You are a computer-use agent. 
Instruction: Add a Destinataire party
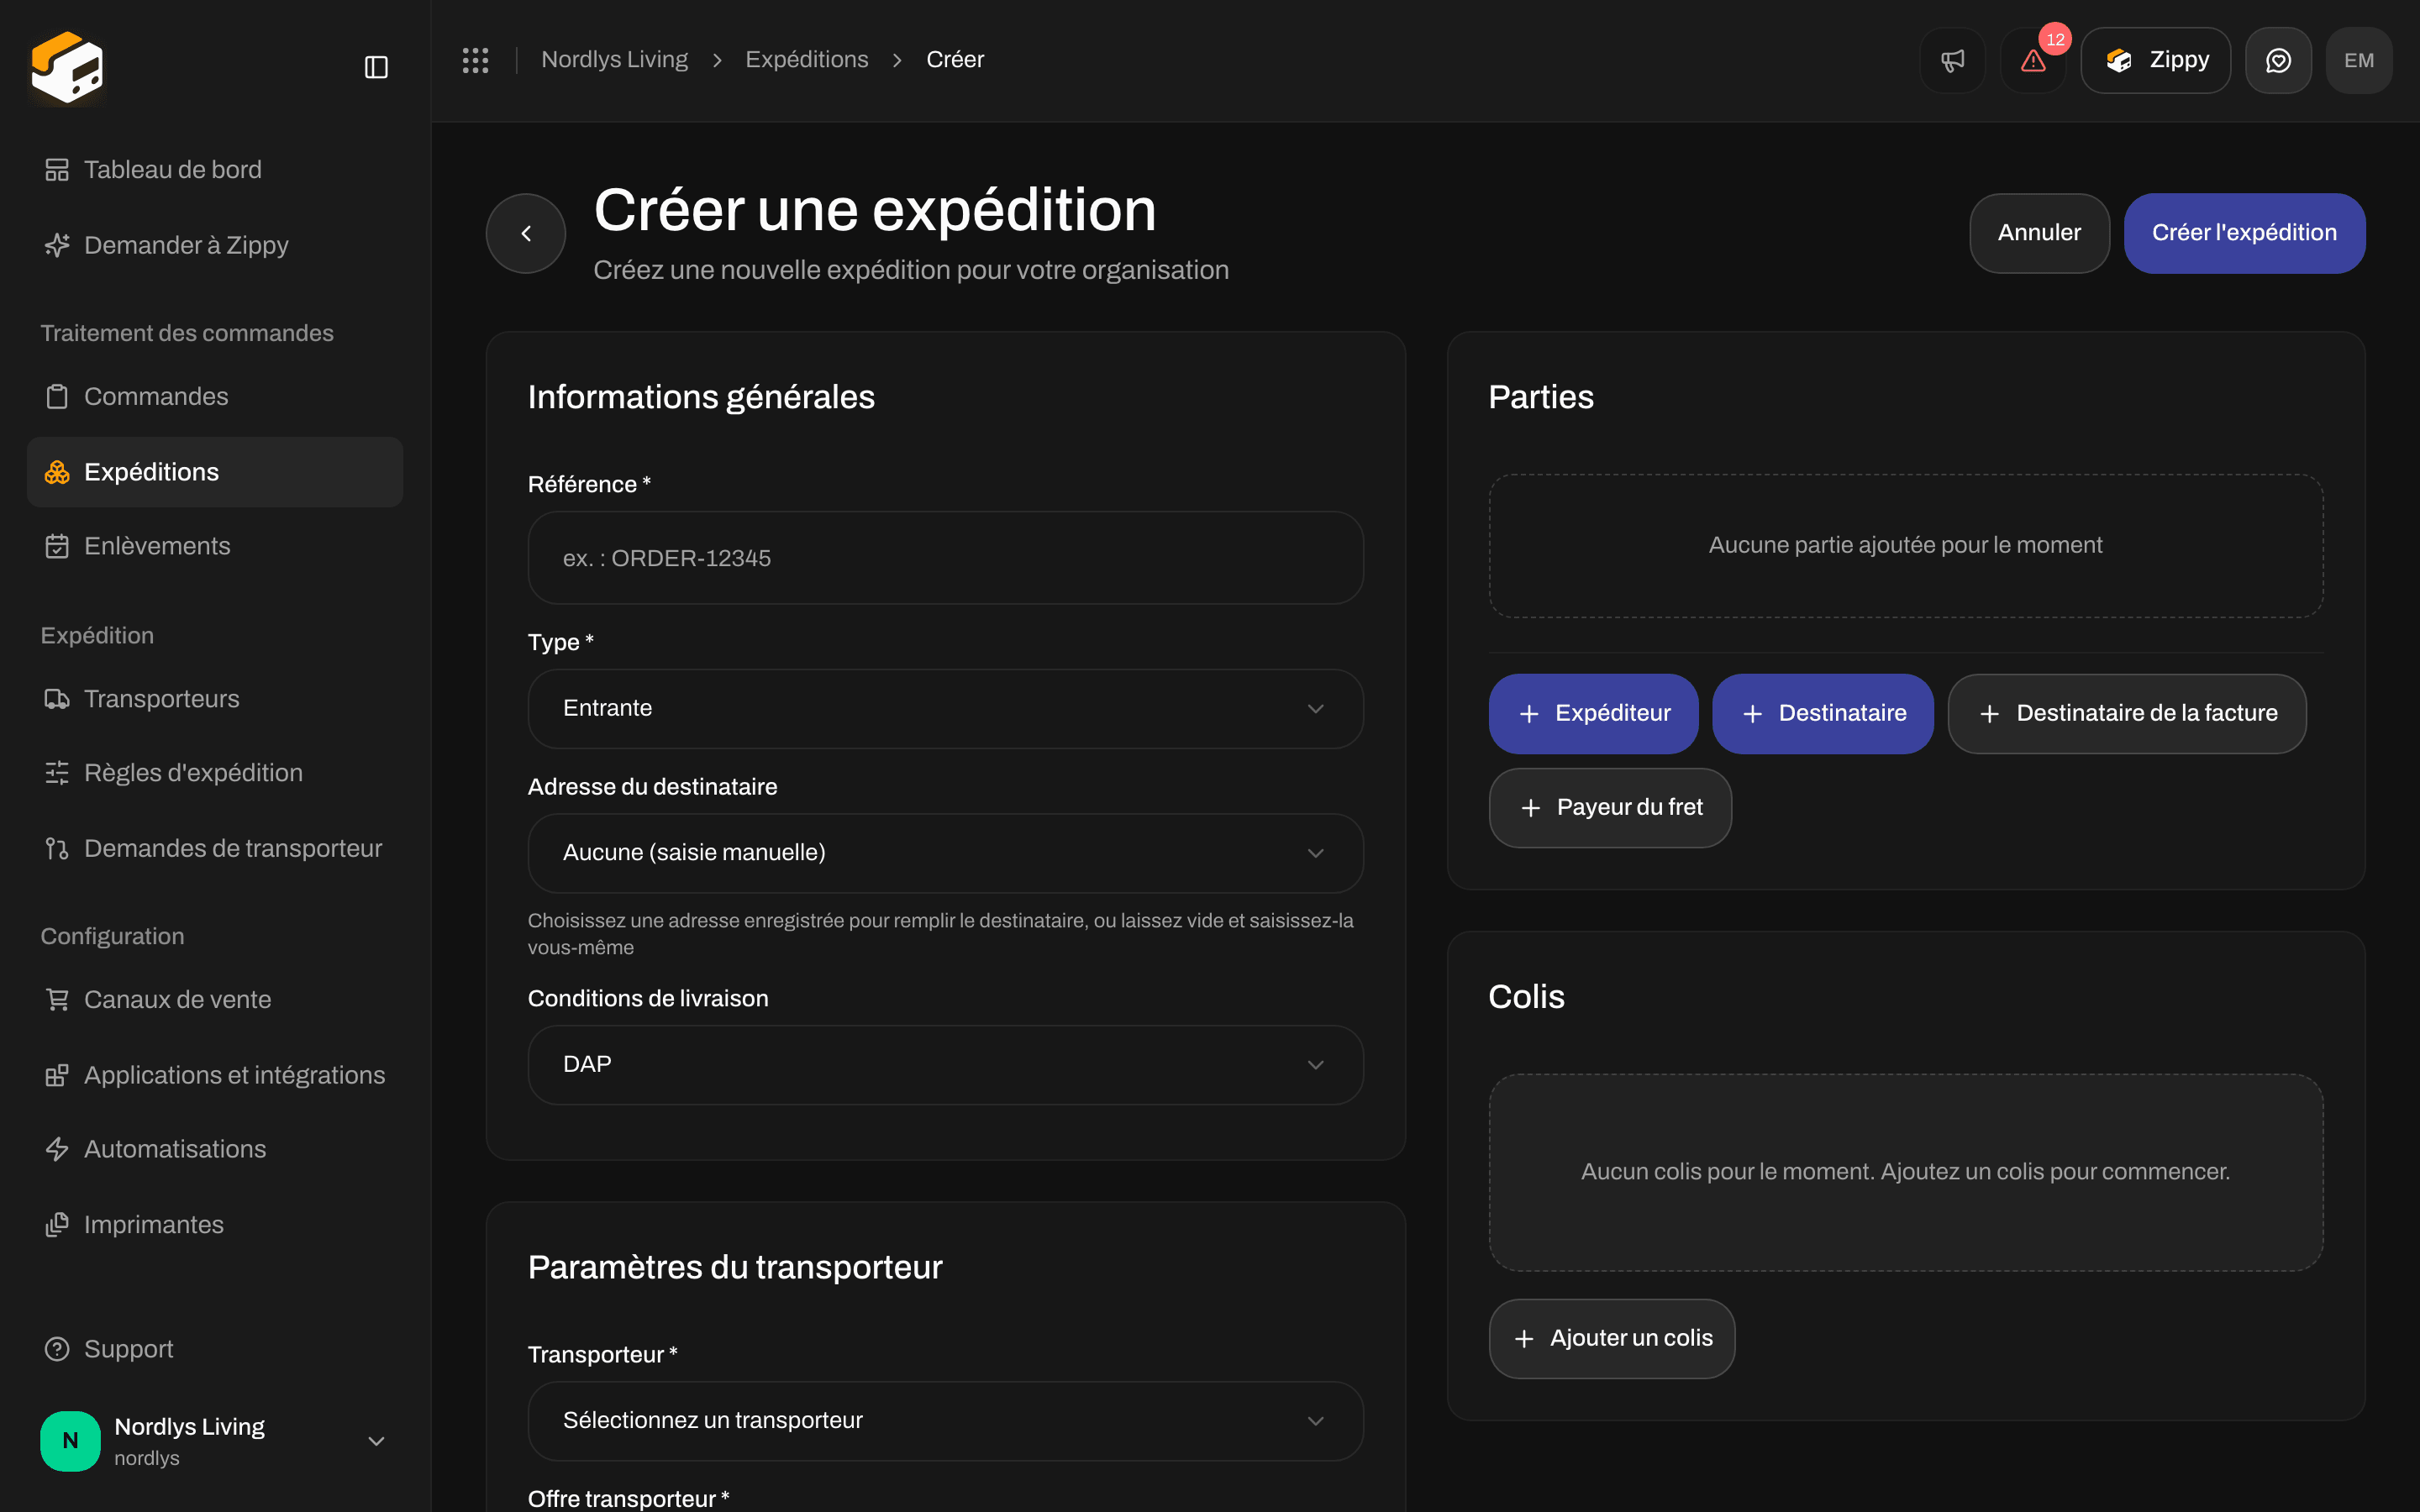(1822, 714)
